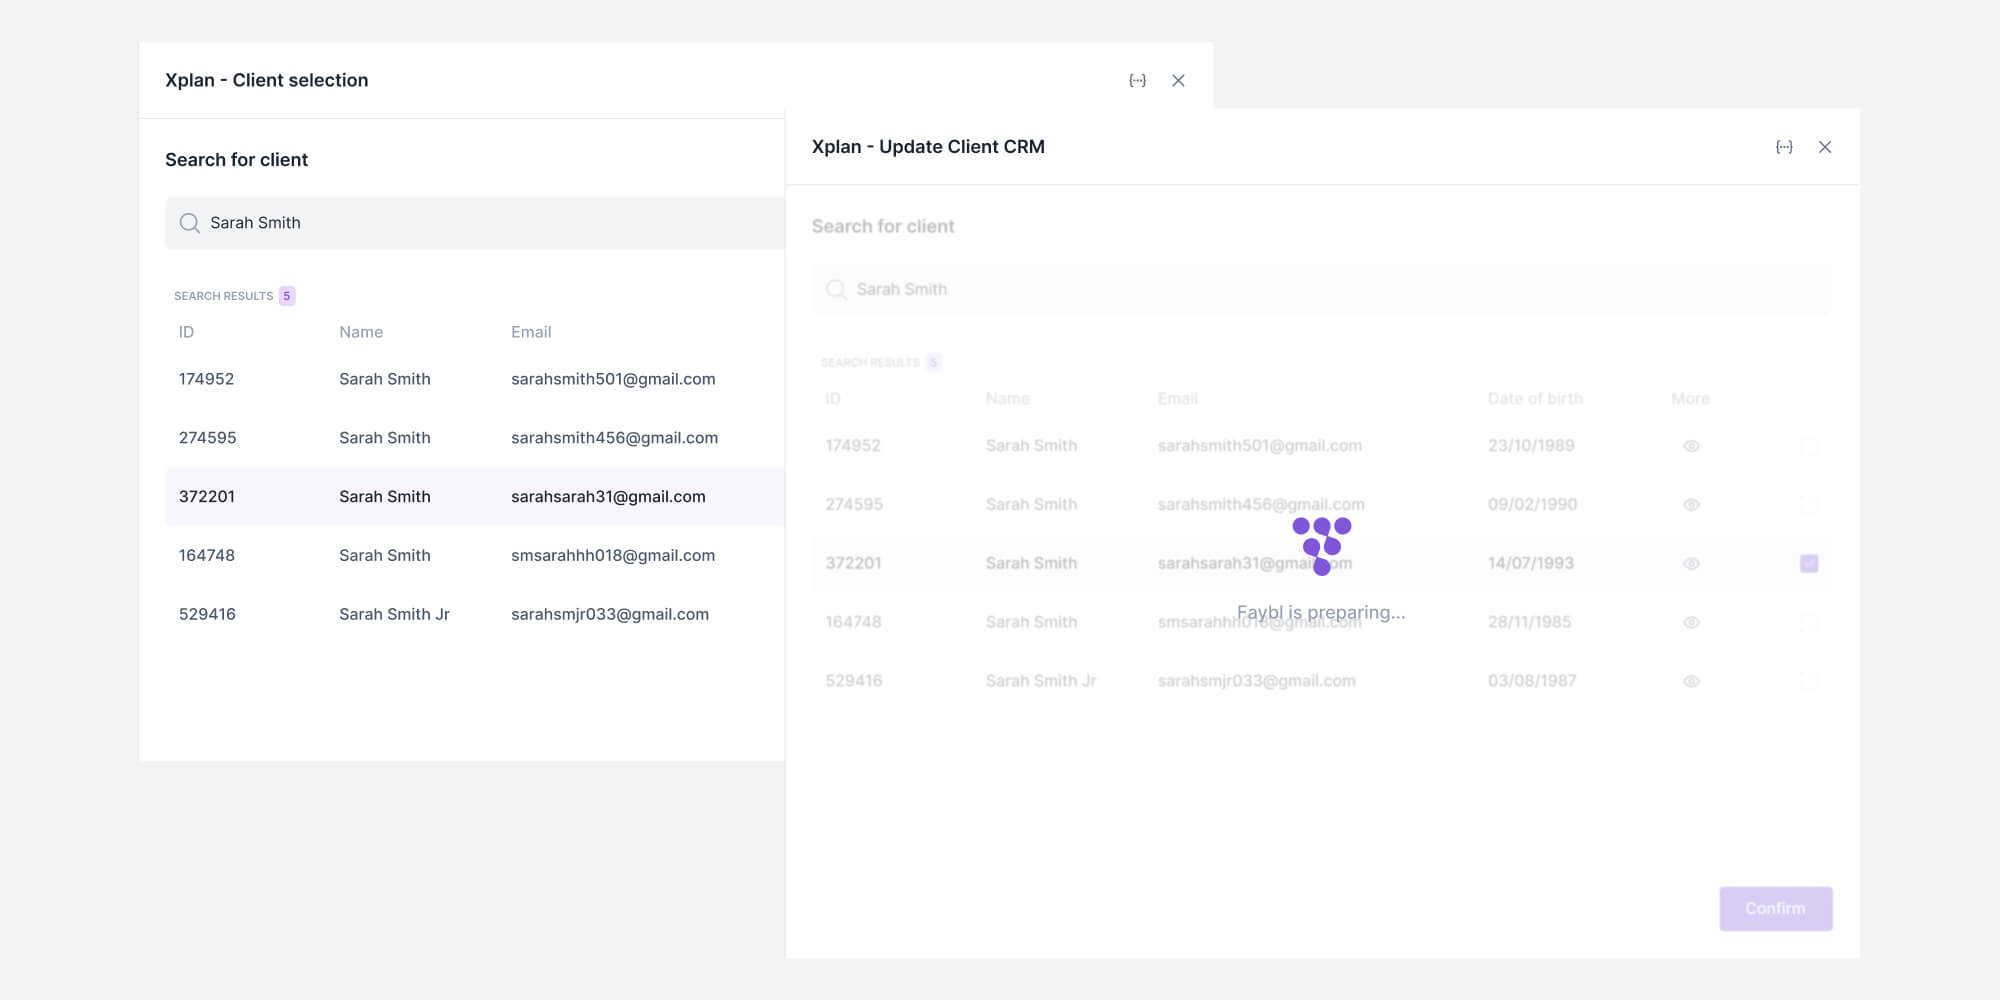Click the search magnifier in Update Client CRM window
Viewport: 2000px width, 1000px height.
[836, 290]
